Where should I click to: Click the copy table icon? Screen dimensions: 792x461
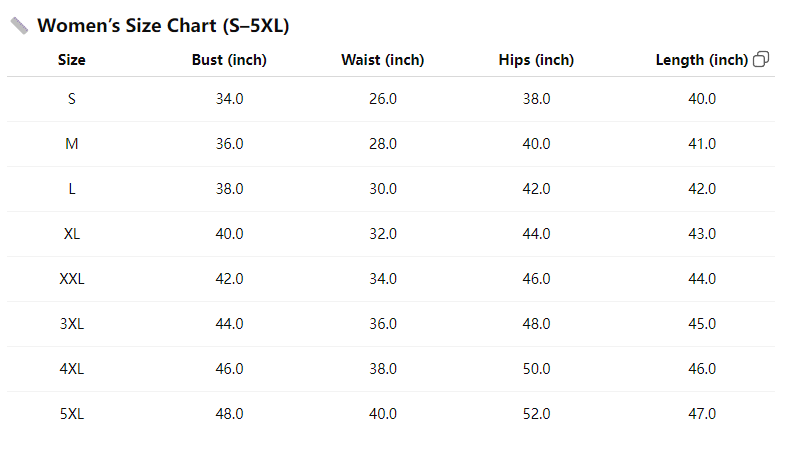click(x=761, y=60)
